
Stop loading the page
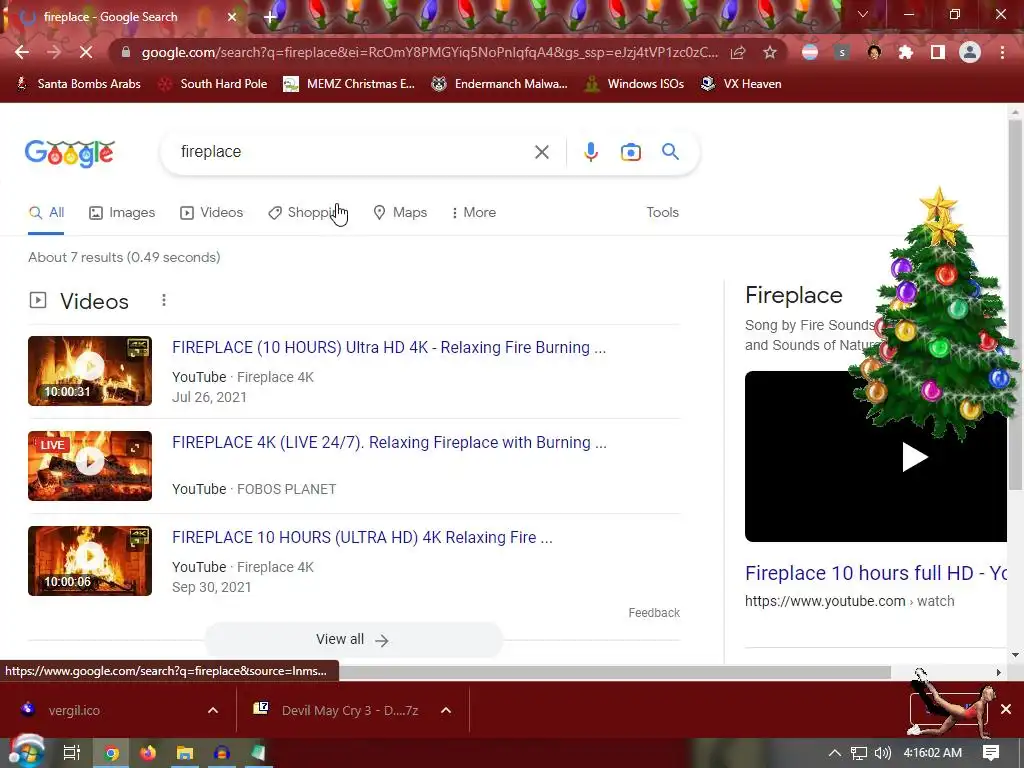pos(86,52)
